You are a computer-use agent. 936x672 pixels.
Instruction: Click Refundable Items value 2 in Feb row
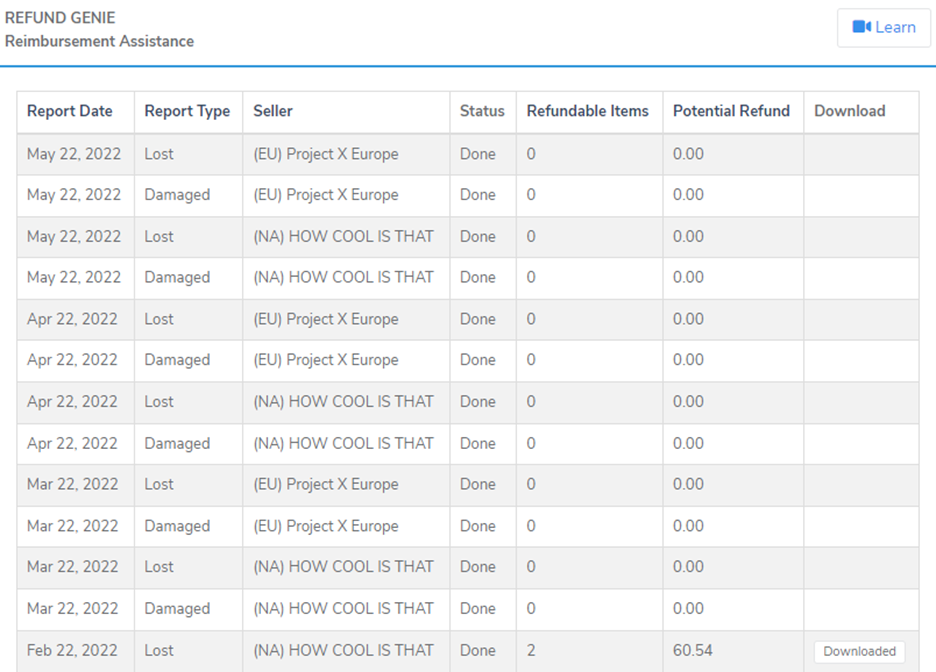pos(531,650)
